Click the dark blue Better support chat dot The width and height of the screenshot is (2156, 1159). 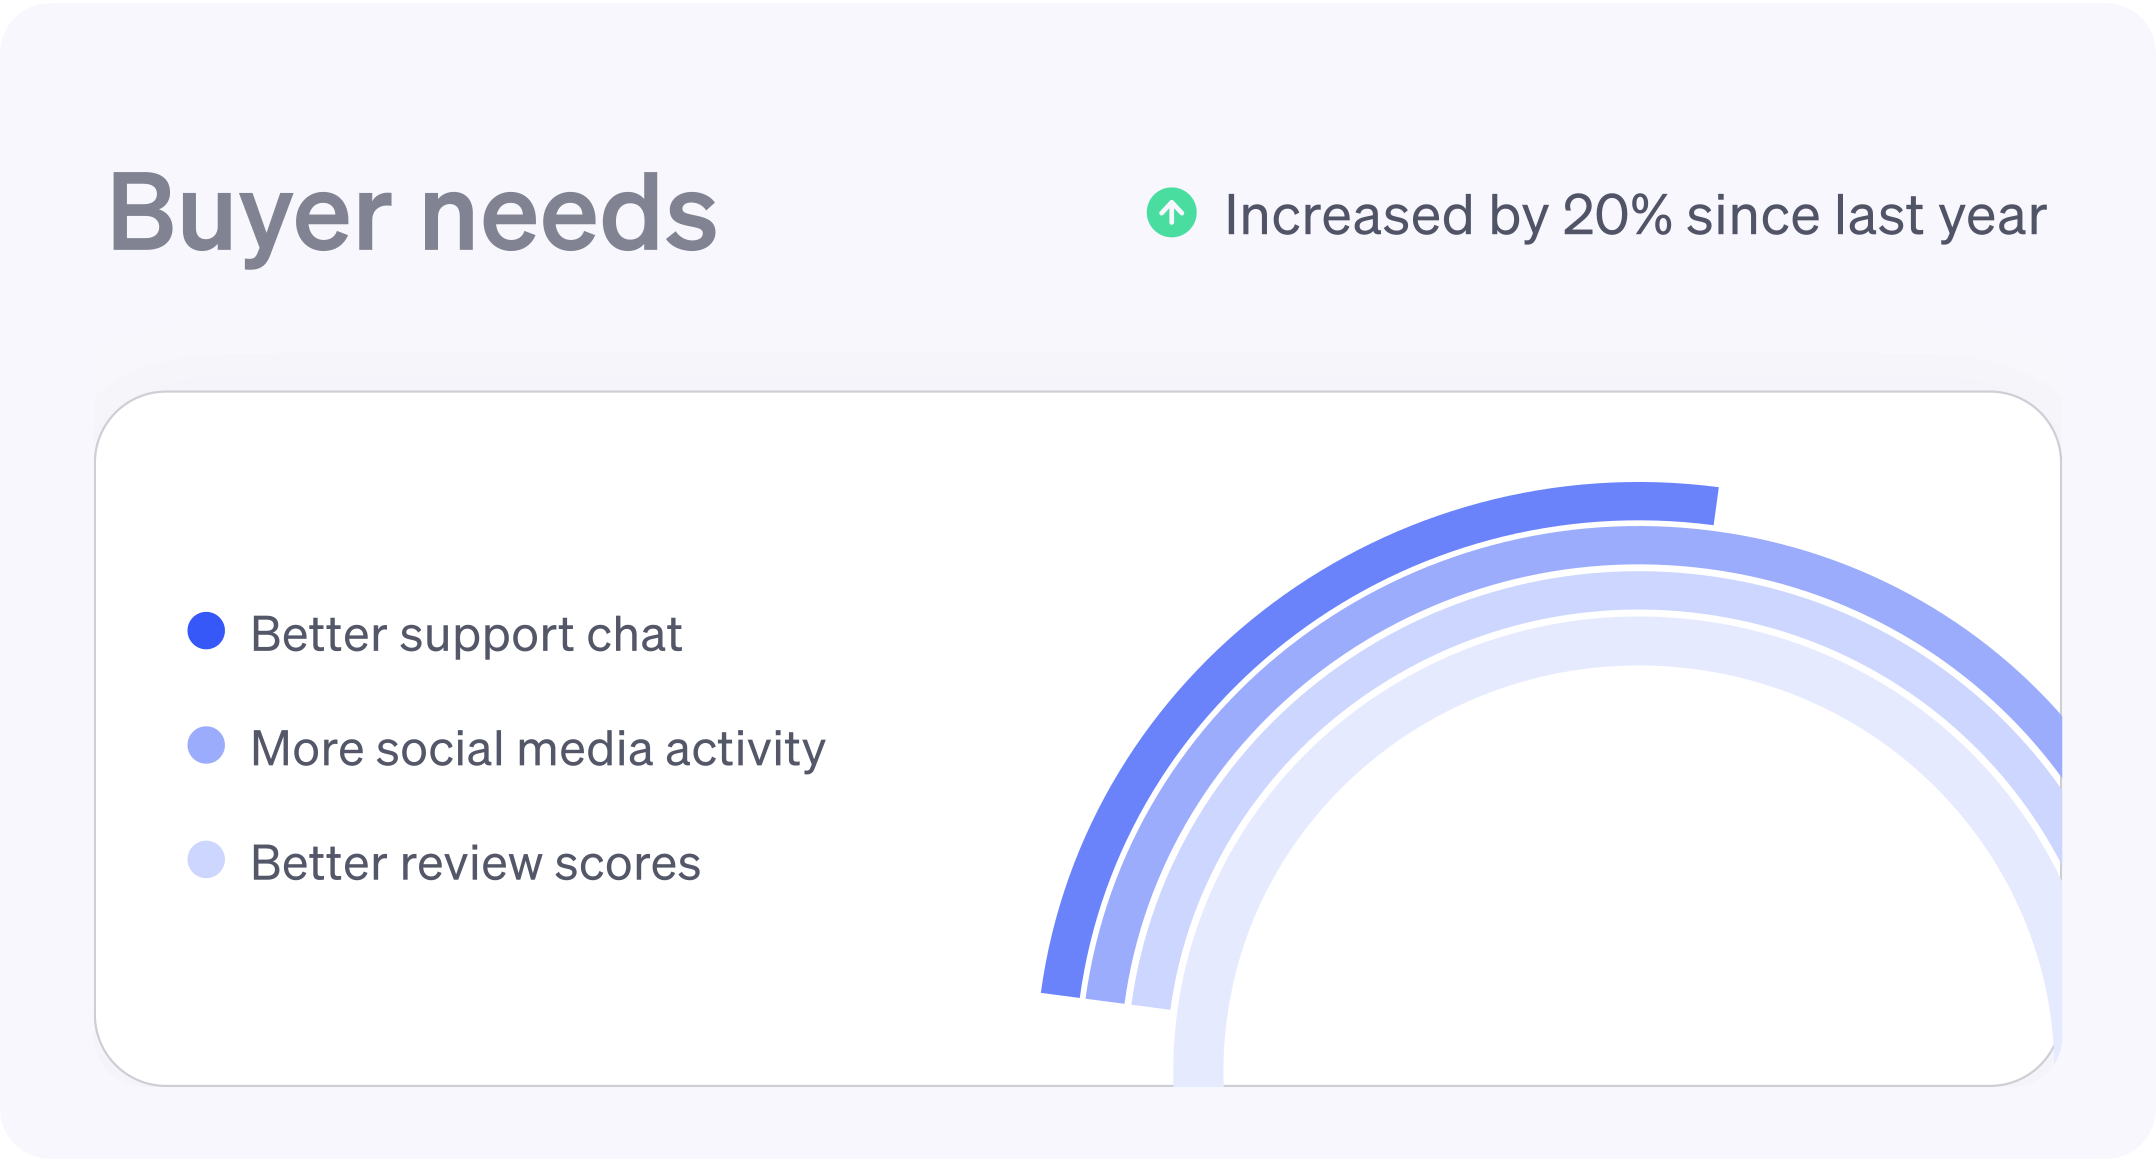(x=206, y=631)
